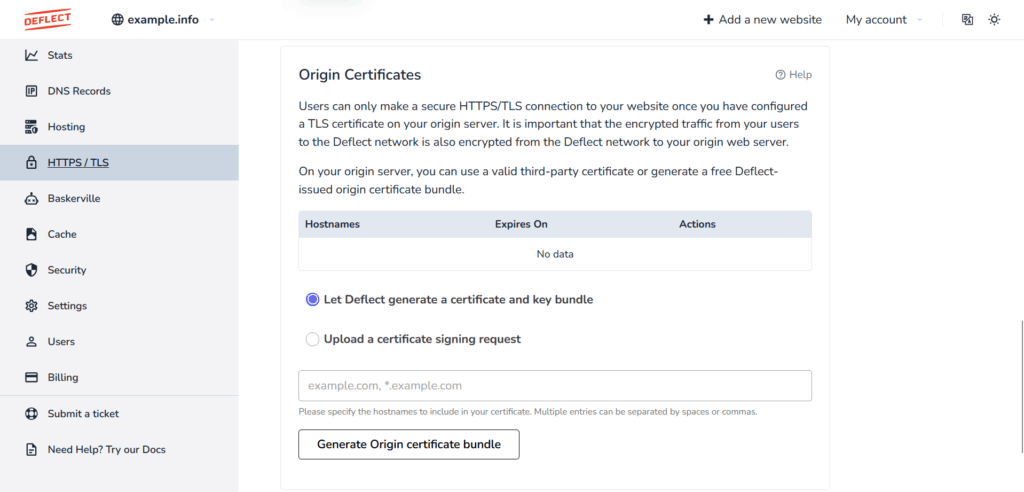The height and width of the screenshot is (492, 1024).
Task: Expand the My account chevron
Action: click(x=920, y=20)
